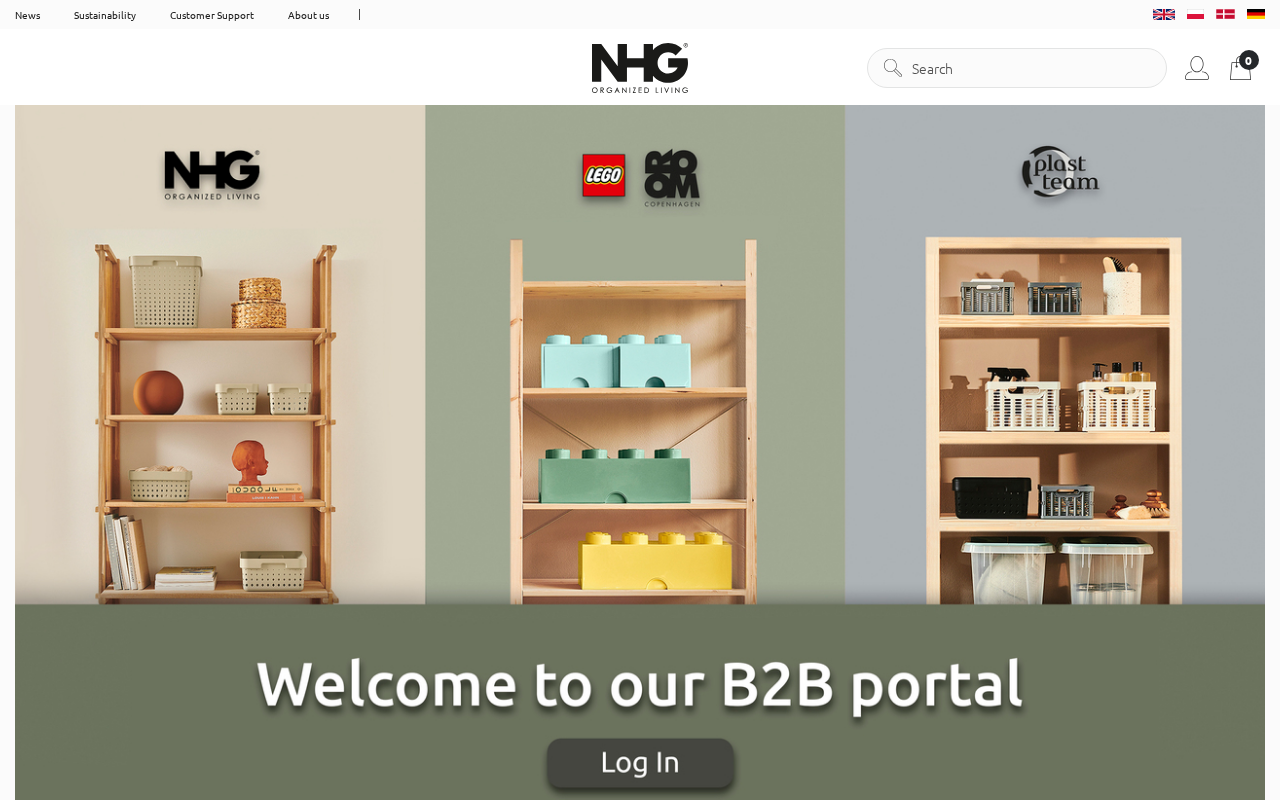Image resolution: width=1280 pixels, height=800 pixels.
Task: Click the LEGO Room Copenhagen logo
Action: click(641, 178)
